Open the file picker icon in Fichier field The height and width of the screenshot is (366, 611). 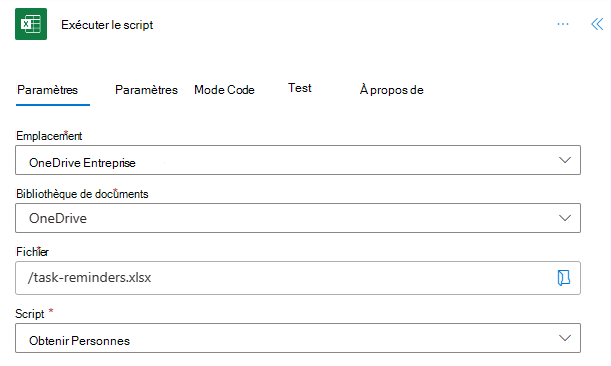pyautogui.click(x=563, y=278)
